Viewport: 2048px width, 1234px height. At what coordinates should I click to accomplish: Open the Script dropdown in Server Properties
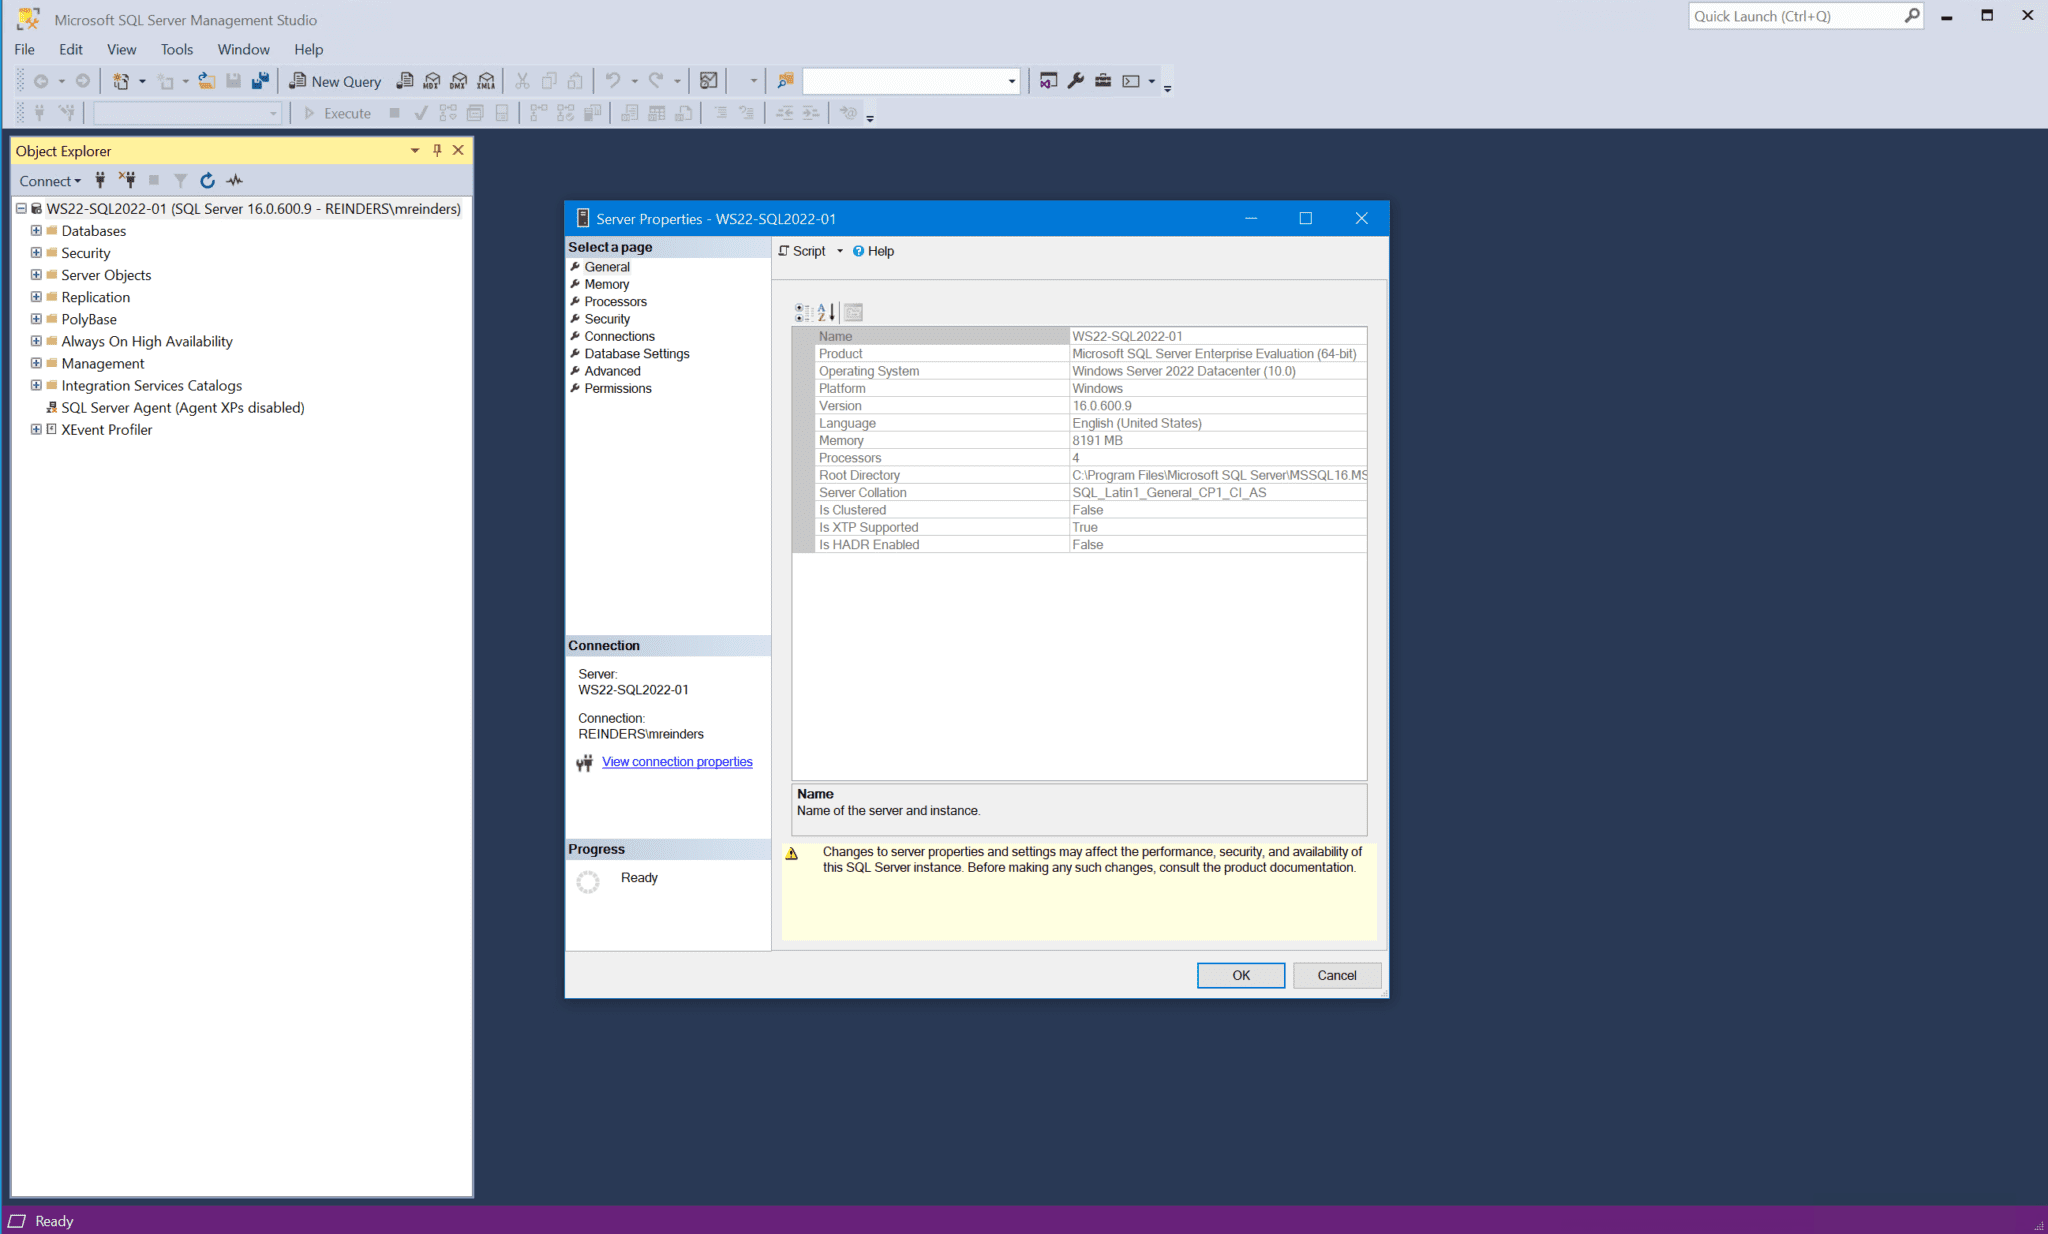pos(840,251)
